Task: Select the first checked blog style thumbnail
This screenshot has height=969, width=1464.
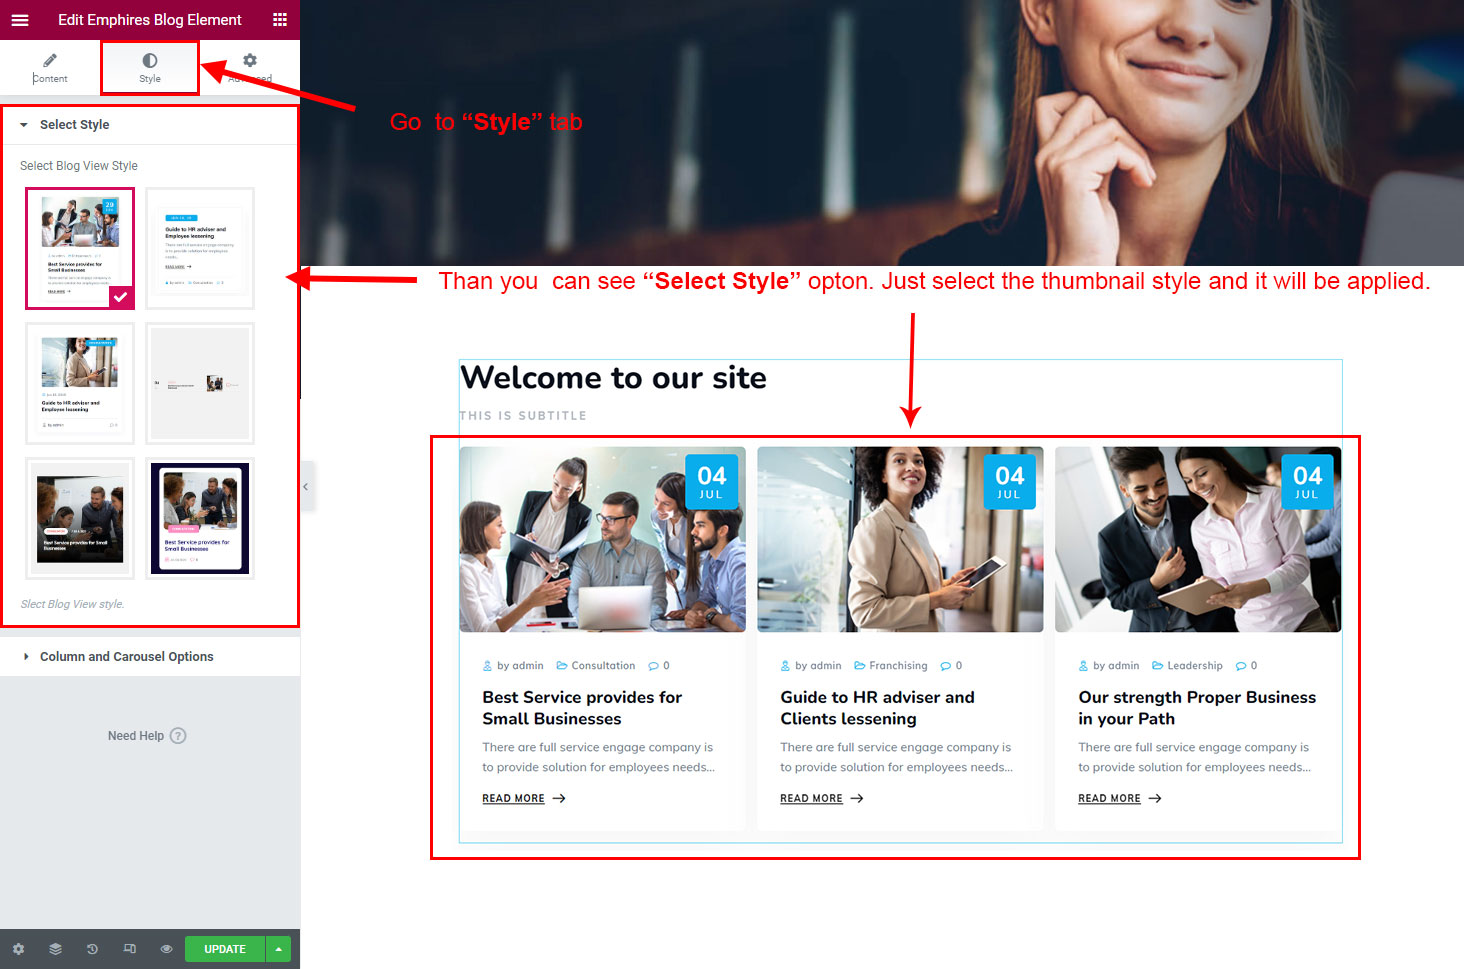Action: (80, 248)
